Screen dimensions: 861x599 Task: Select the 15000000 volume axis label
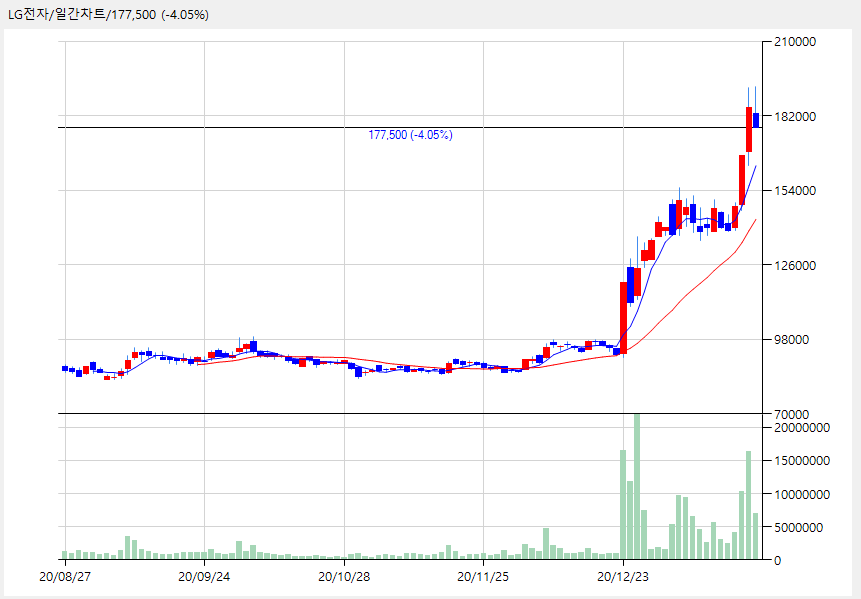point(802,461)
